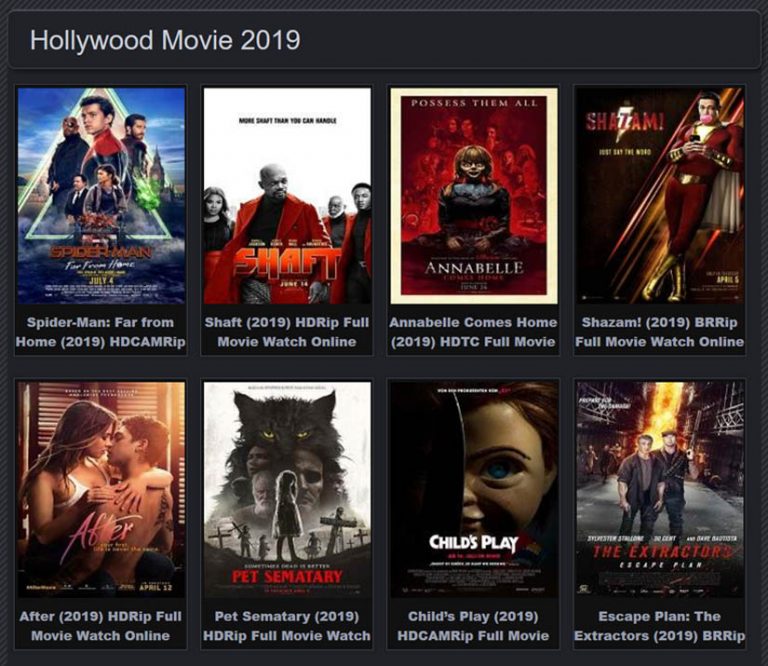Click 'Child's Play (2019) HDCAMRip' title link
Screen dimensions: 768x666
coord(474,626)
